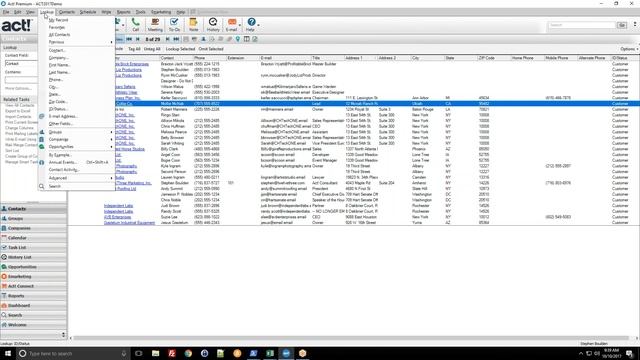Open the Reports menu in menu bar
The height and width of the screenshot is (360, 640).
(x=124, y=12)
